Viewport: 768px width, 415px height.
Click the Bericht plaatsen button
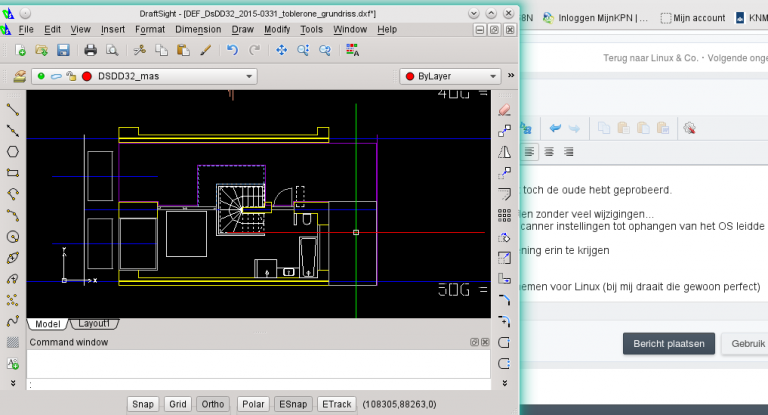668,343
